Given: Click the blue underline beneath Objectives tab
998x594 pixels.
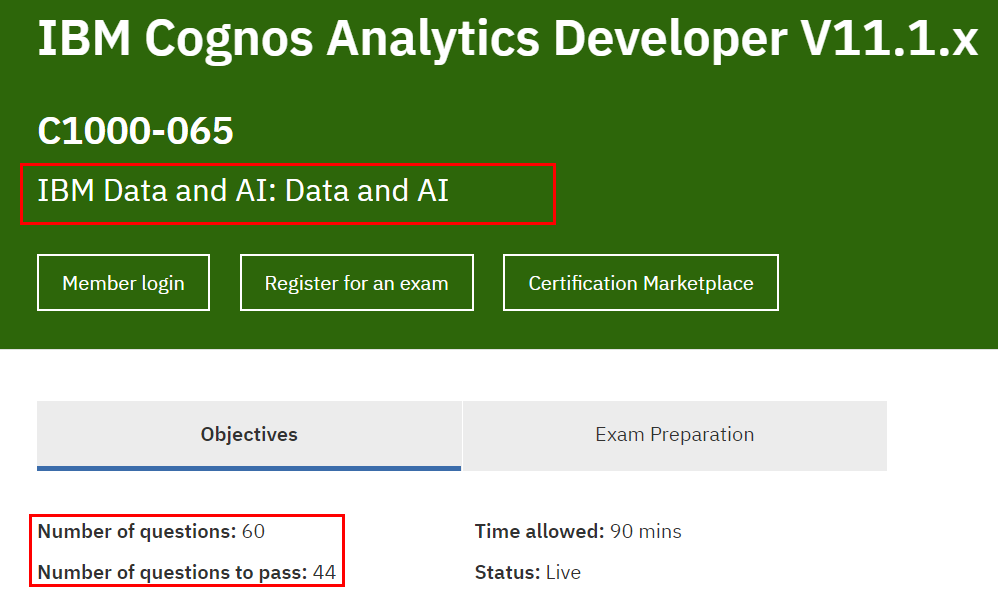Looking at the screenshot, I should (249, 467).
